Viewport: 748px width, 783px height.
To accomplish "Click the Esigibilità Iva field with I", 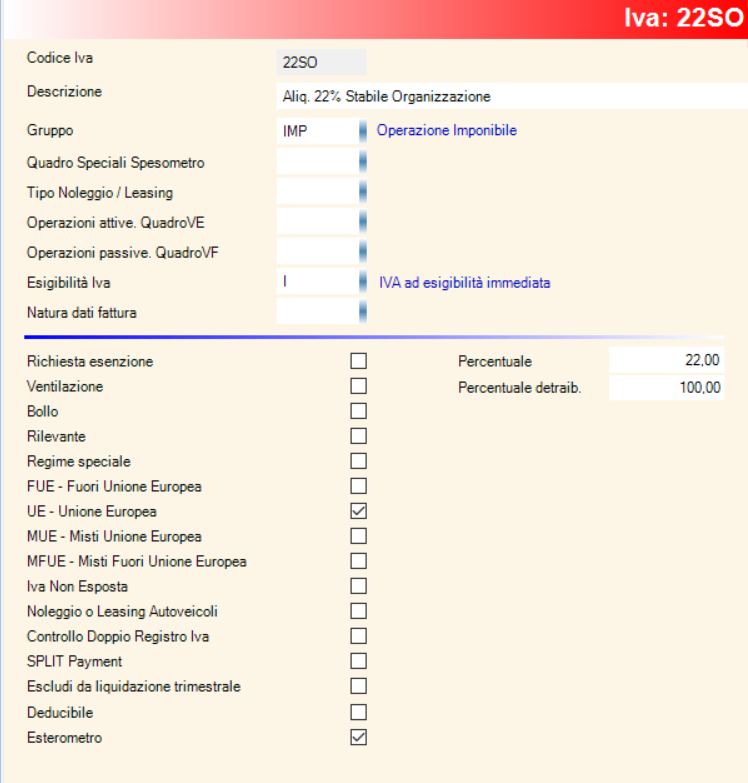I will pos(318,282).
